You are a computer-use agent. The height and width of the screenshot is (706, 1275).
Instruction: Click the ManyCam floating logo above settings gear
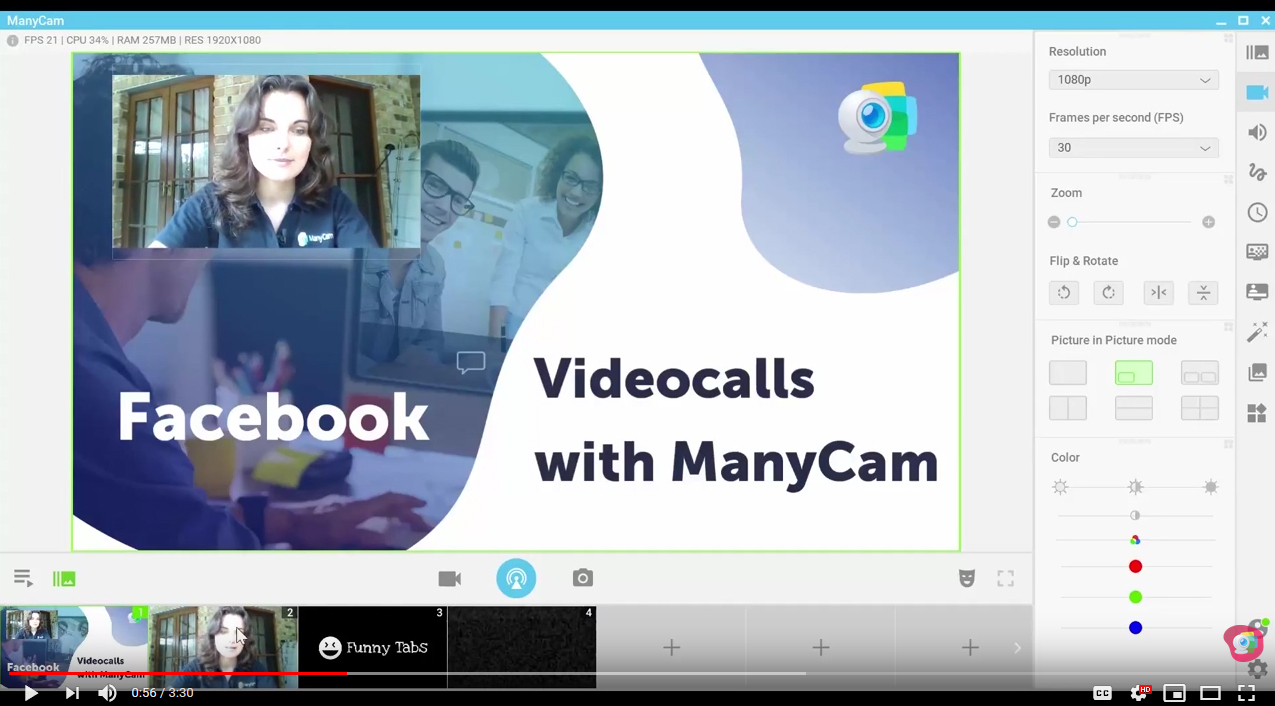click(x=1245, y=641)
